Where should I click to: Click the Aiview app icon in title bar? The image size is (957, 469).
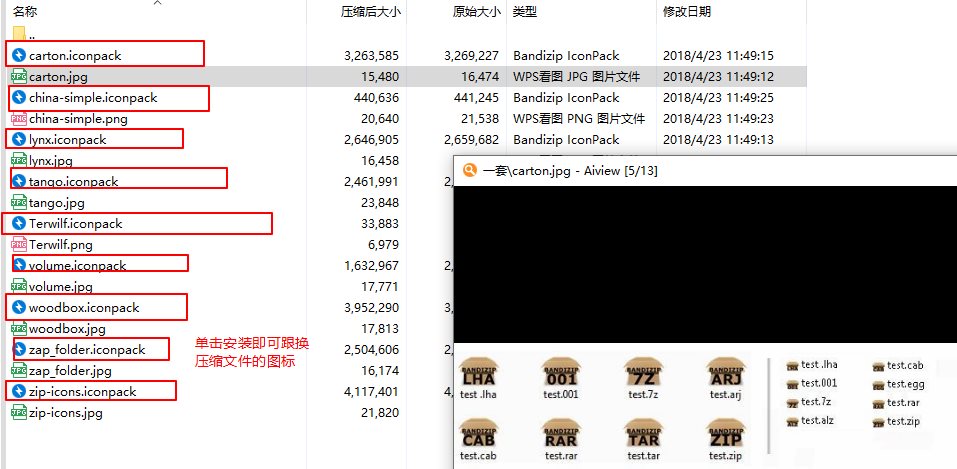click(469, 170)
